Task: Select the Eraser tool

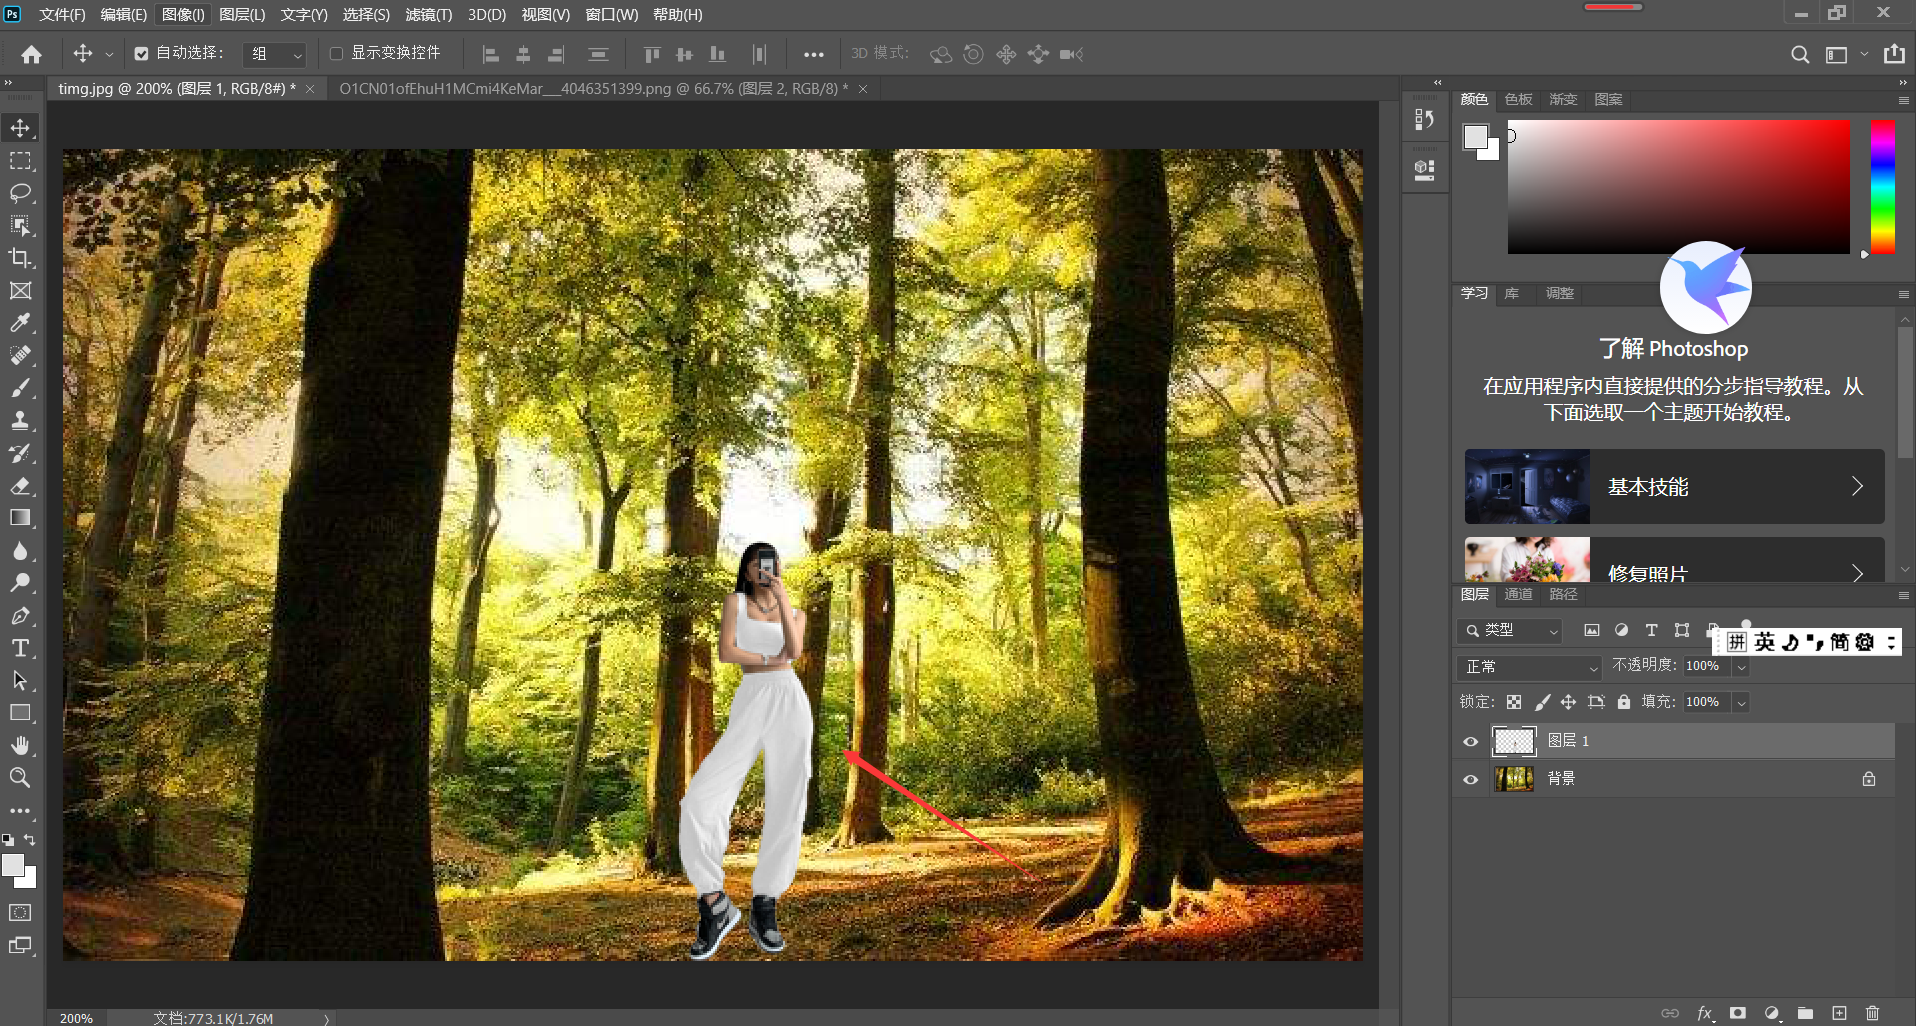Action: pos(20,486)
